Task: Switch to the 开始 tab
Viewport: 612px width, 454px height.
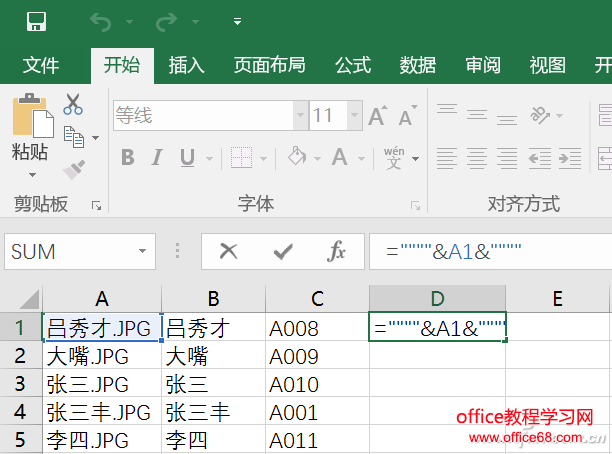Action: pyautogui.click(x=122, y=65)
